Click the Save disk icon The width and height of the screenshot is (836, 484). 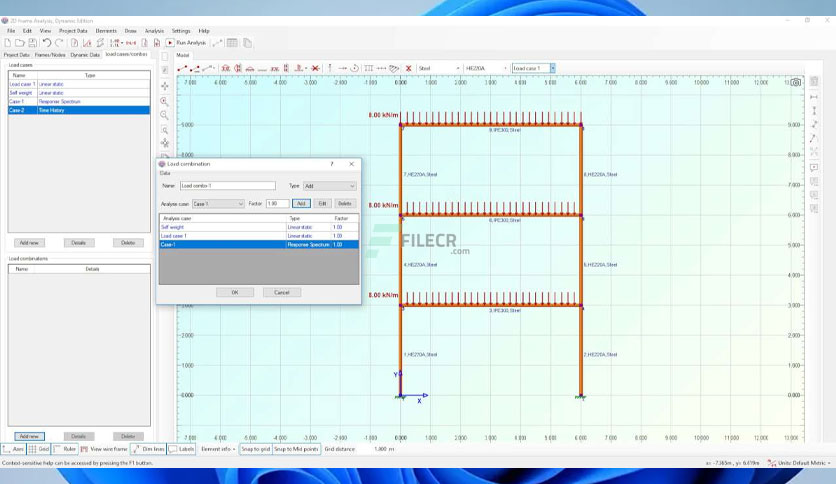click(33, 43)
